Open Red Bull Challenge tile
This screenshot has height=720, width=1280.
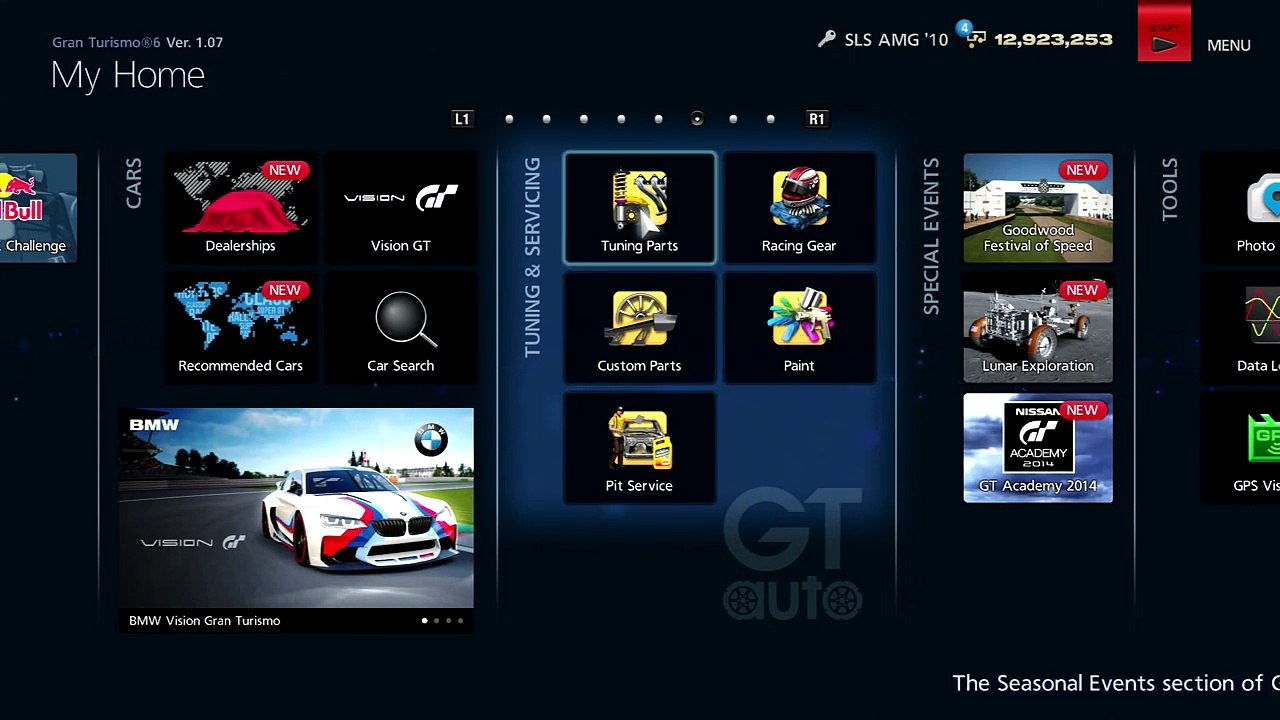(x=38, y=208)
